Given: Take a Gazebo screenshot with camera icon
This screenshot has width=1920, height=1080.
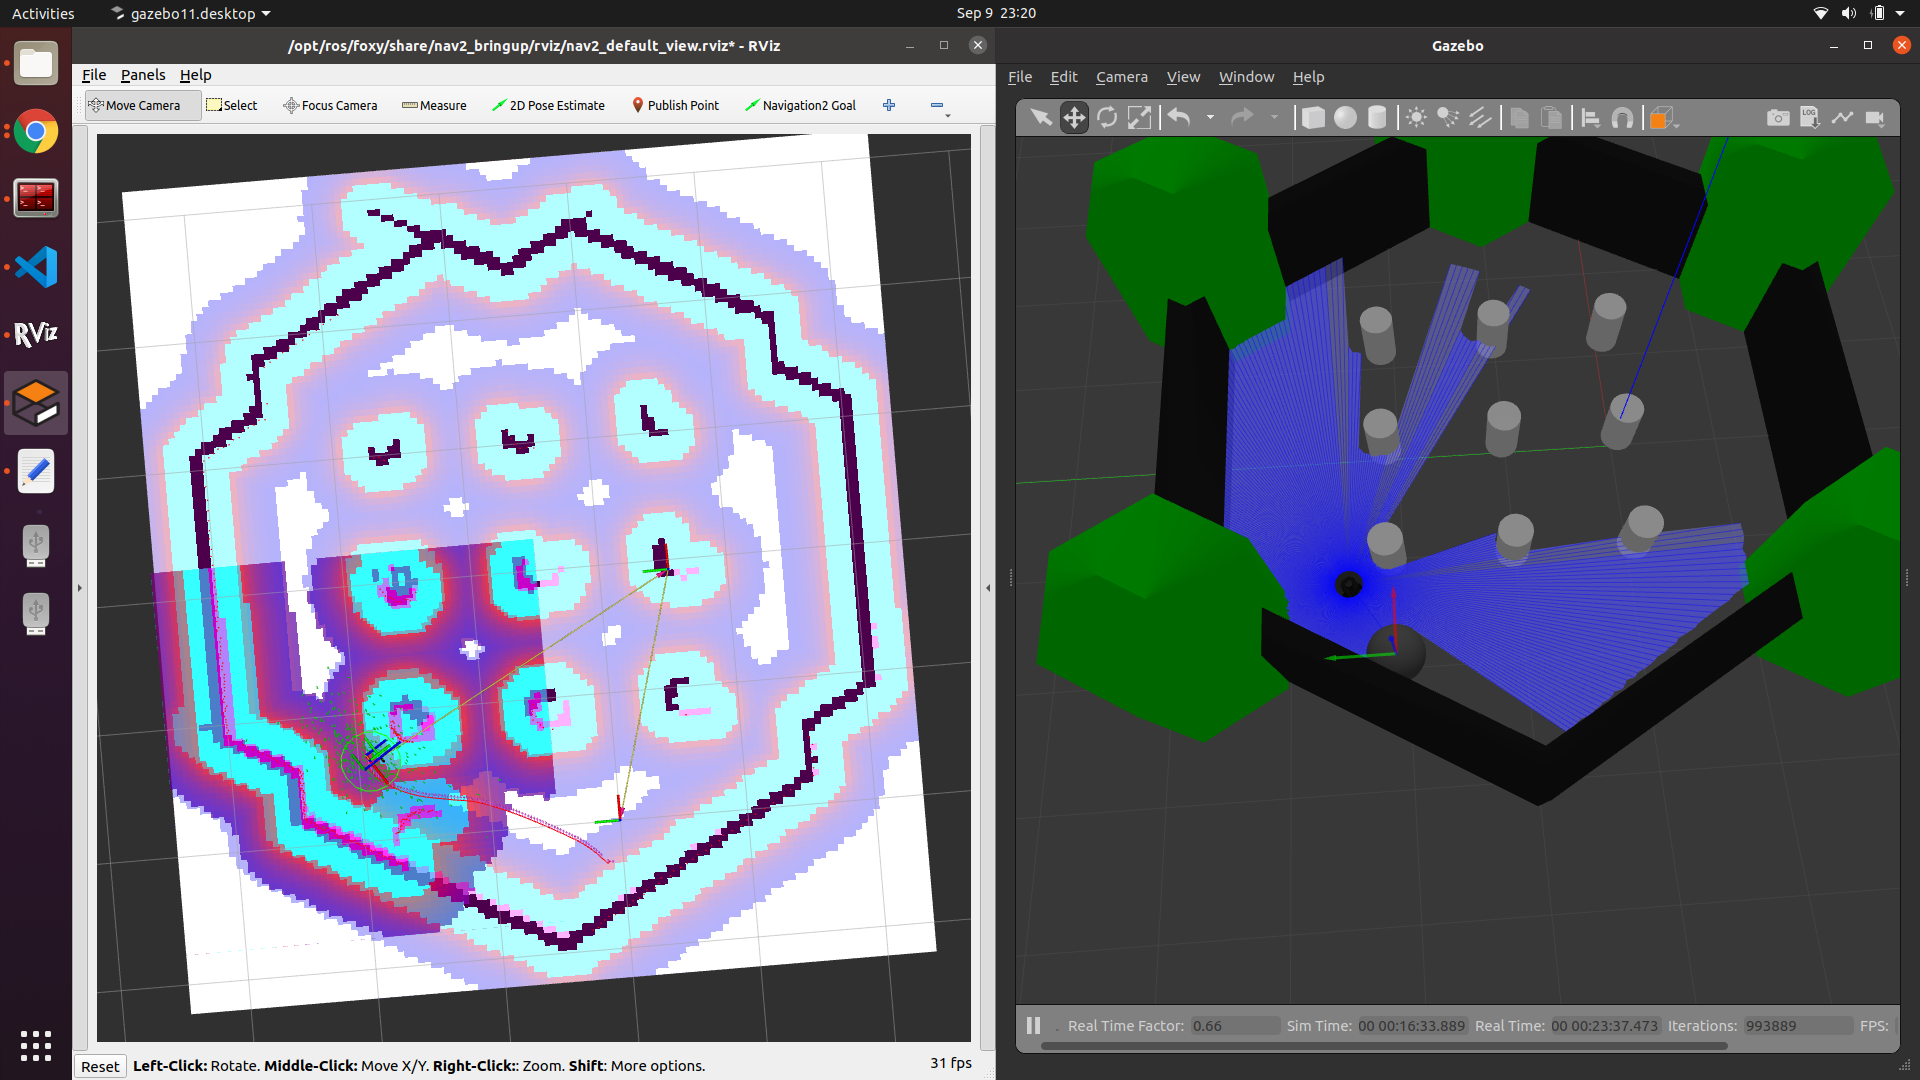Looking at the screenshot, I should click(x=1778, y=118).
